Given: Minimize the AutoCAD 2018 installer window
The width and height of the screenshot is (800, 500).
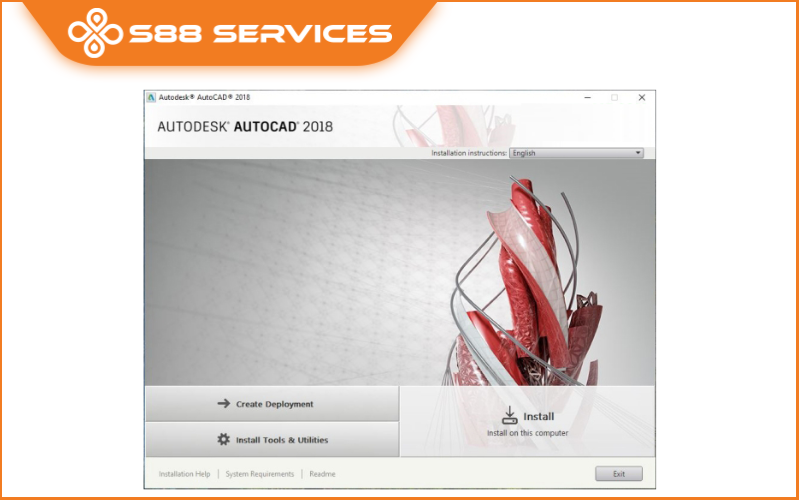Looking at the screenshot, I should [588, 97].
